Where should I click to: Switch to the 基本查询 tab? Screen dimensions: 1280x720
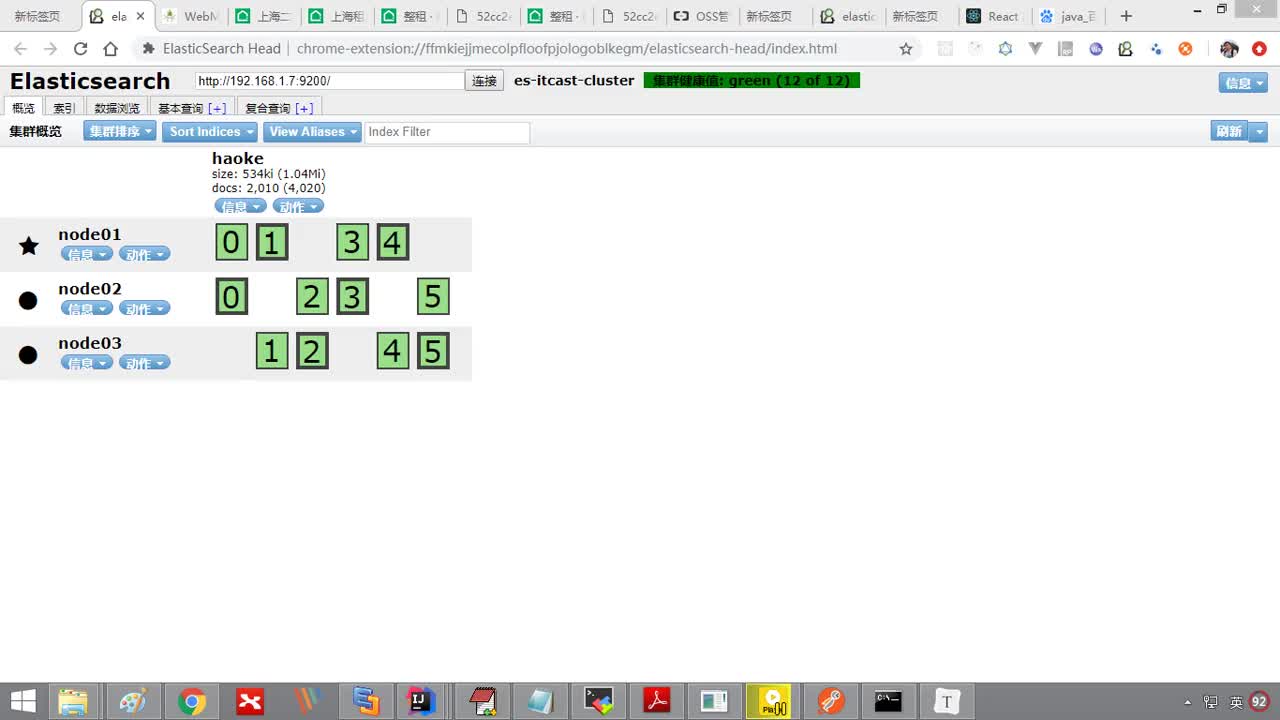coord(180,108)
